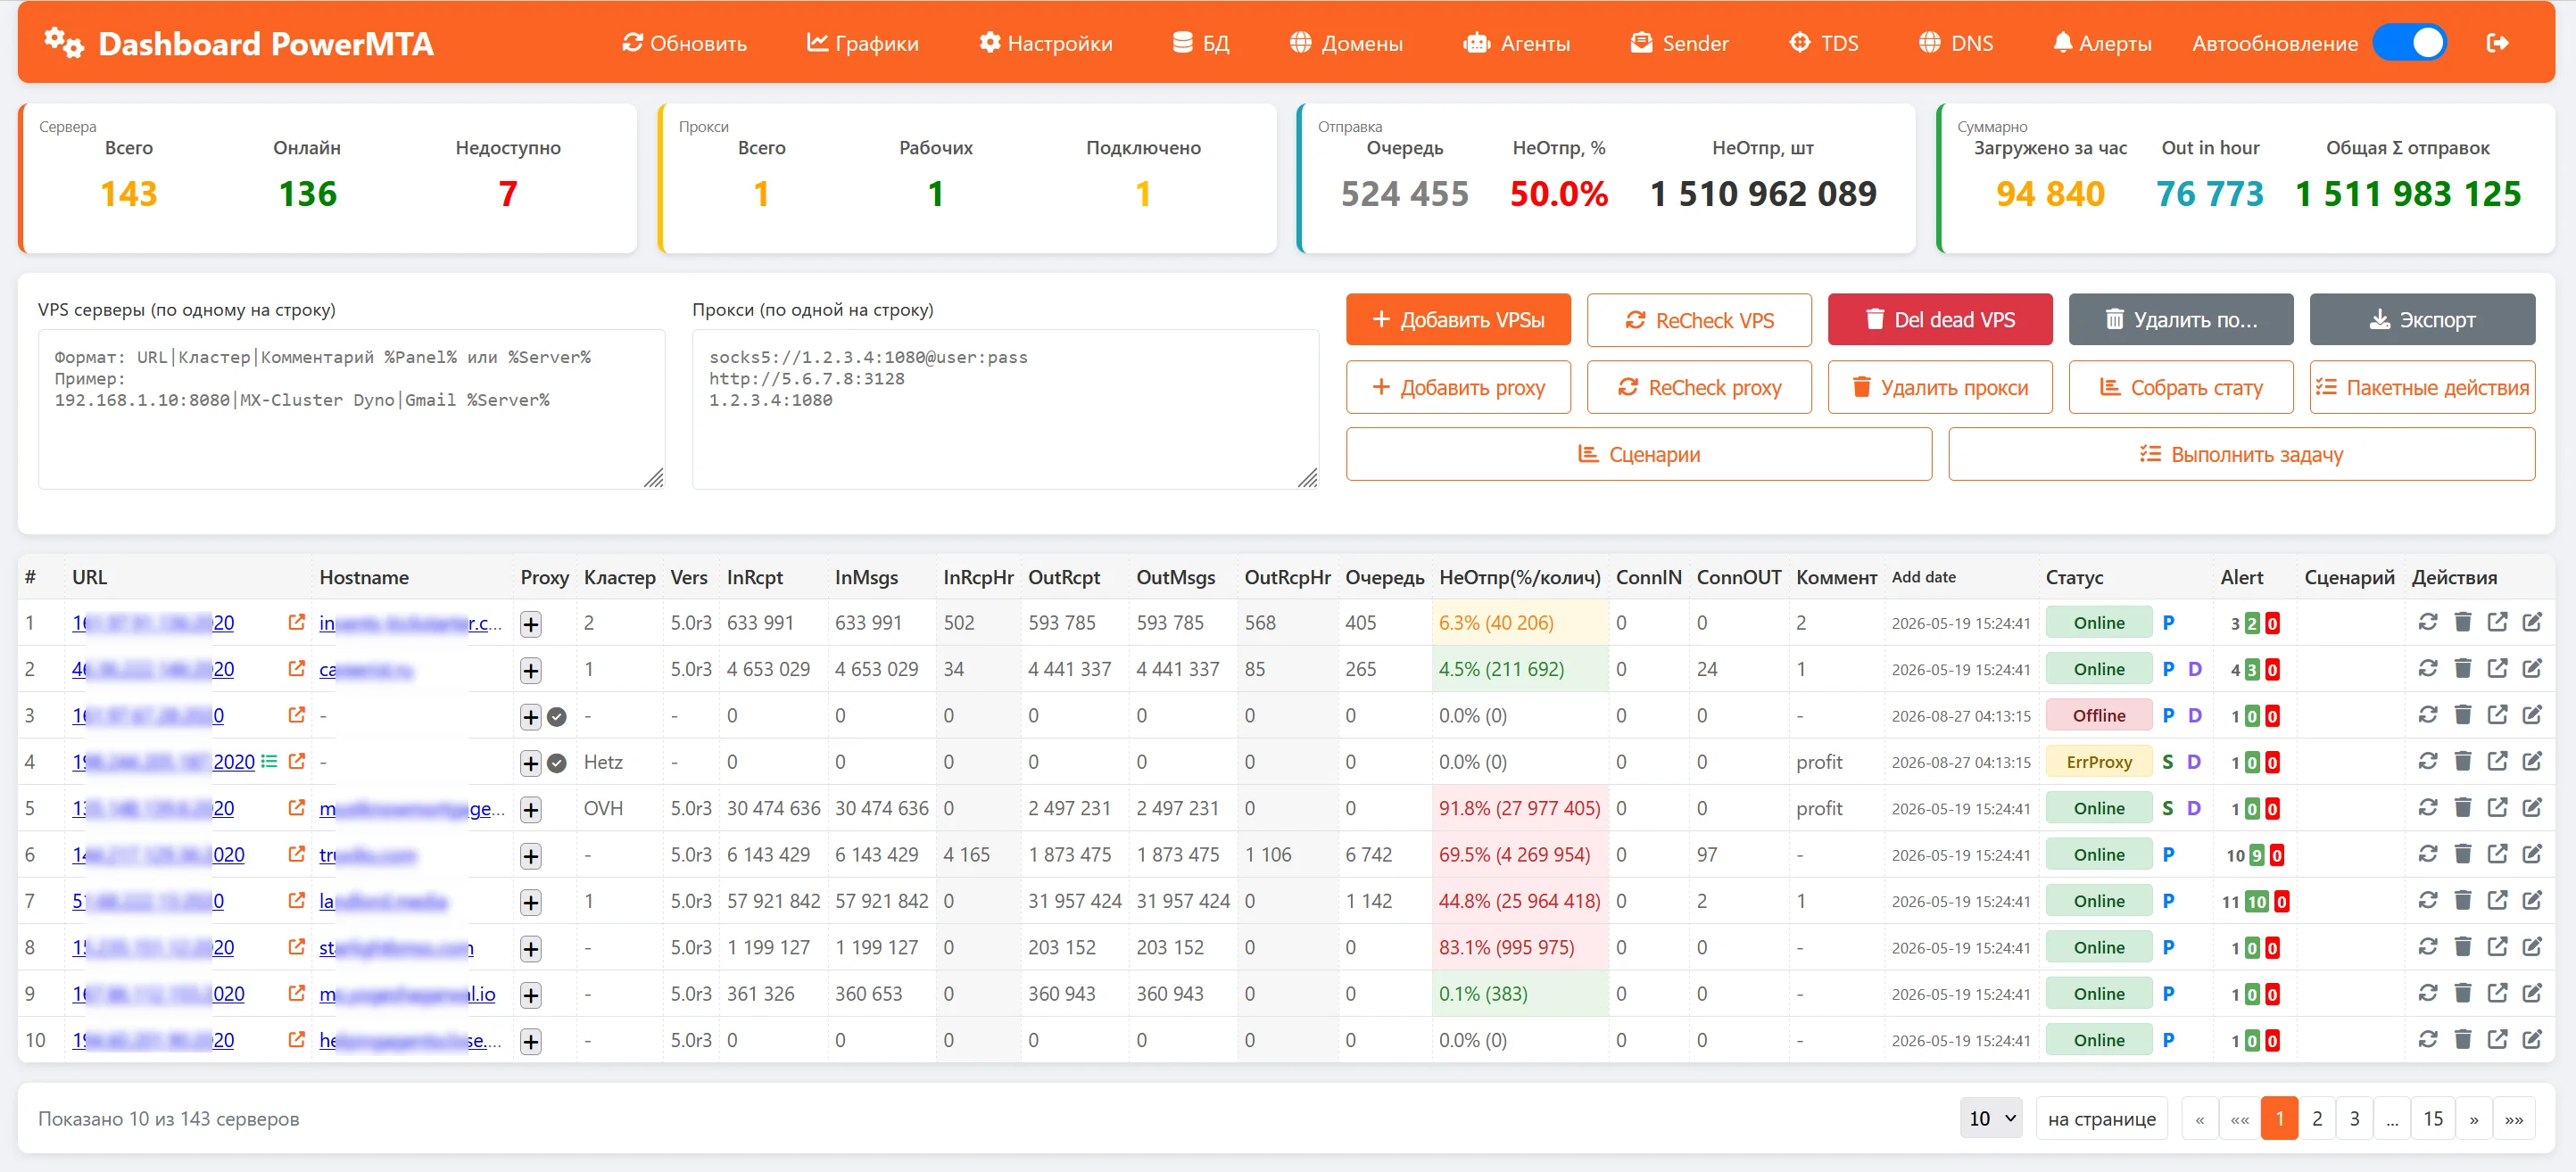This screenshot has width=2576, height=1172.
Task: Open the Сценарии button
Action: click(x=1639, y=454)
